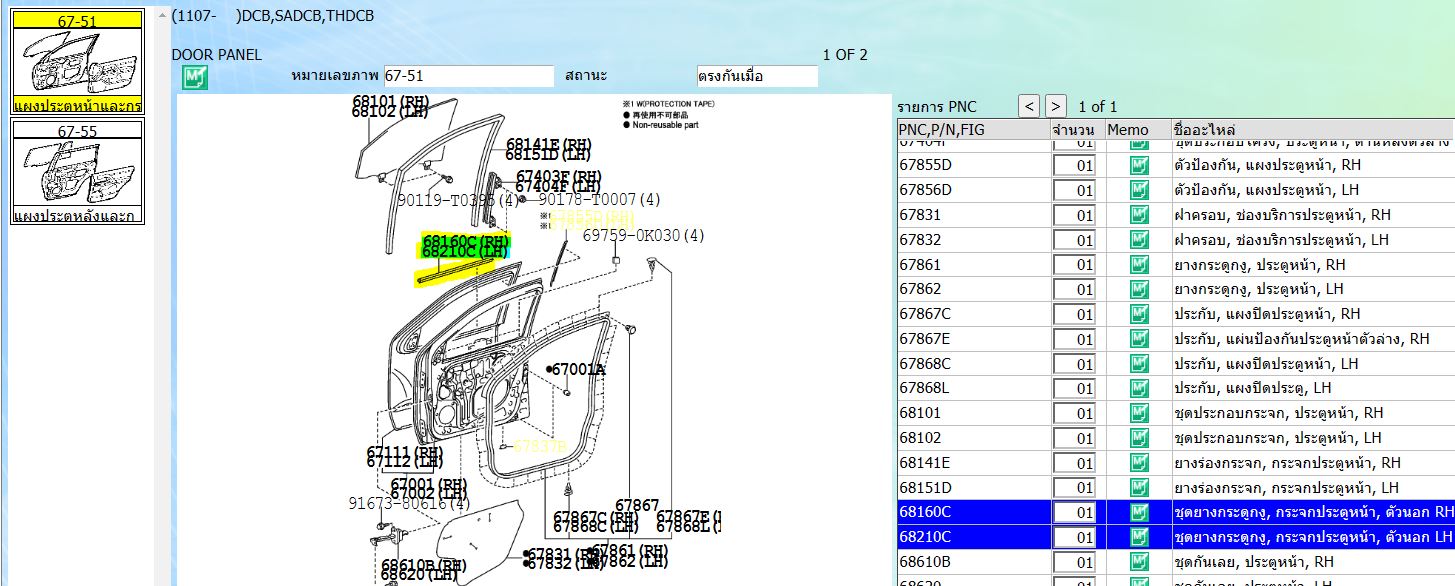Open the 67-55 rear door figure thumbnail
The height and width of the screenshot is (586, 1455).
[x=77, y=172]
